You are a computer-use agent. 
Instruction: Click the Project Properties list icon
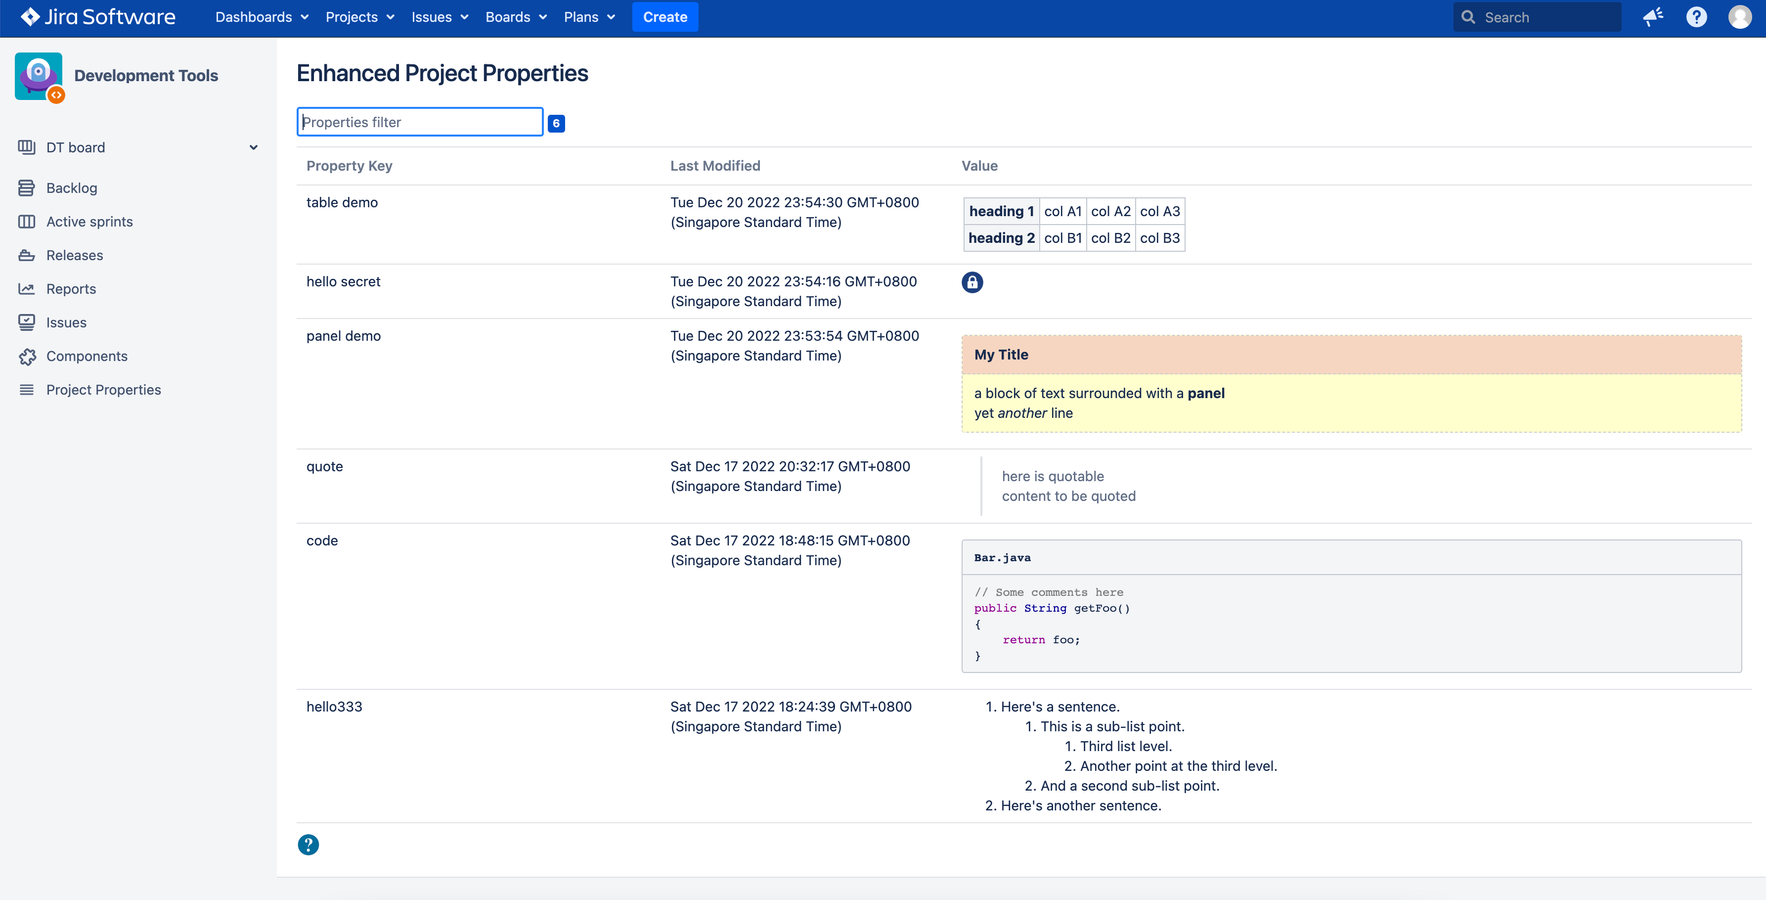tap(27, 390)
